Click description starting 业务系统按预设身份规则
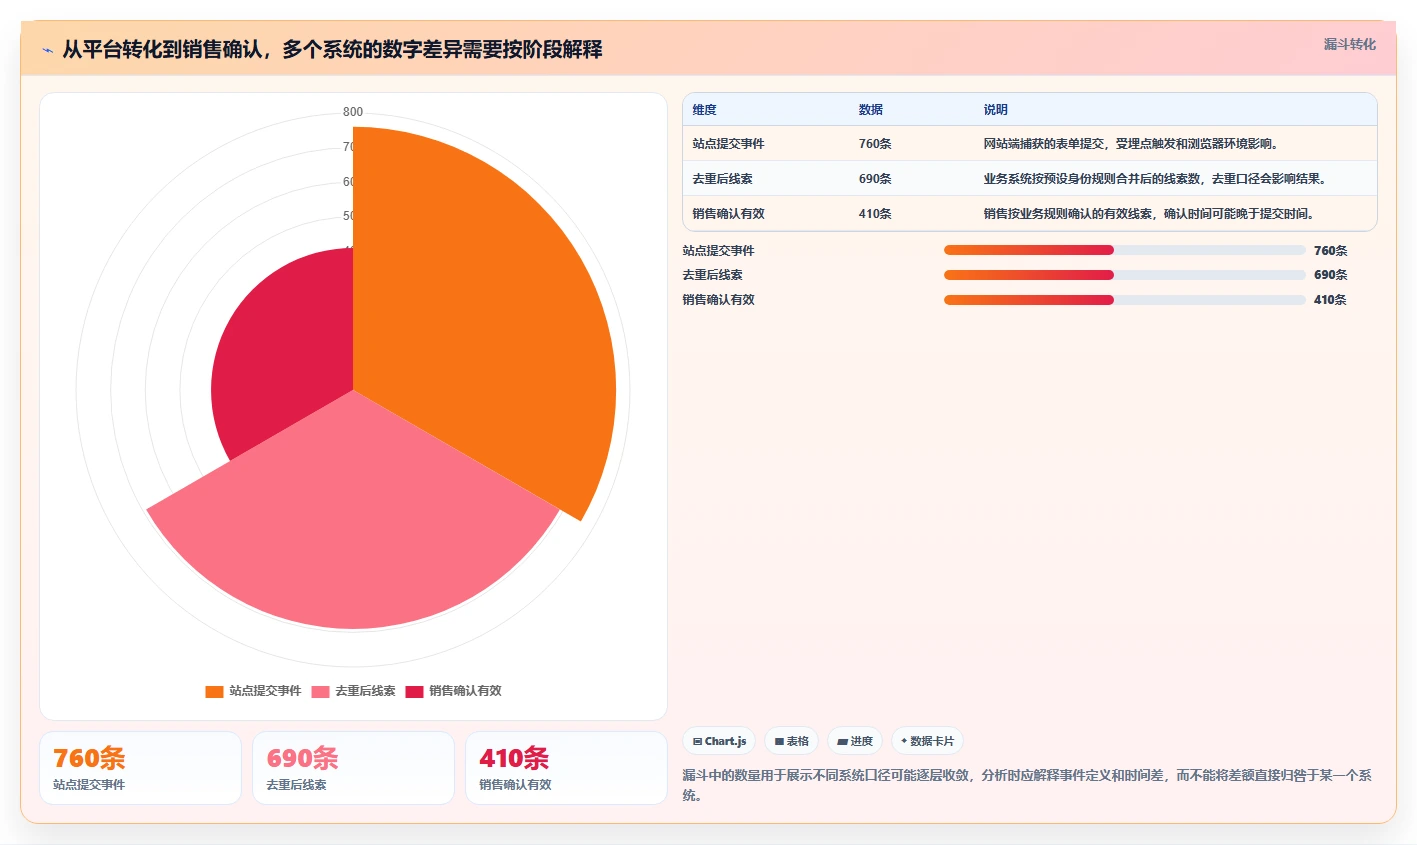Screen dimensions: 1417x845 1155,179
